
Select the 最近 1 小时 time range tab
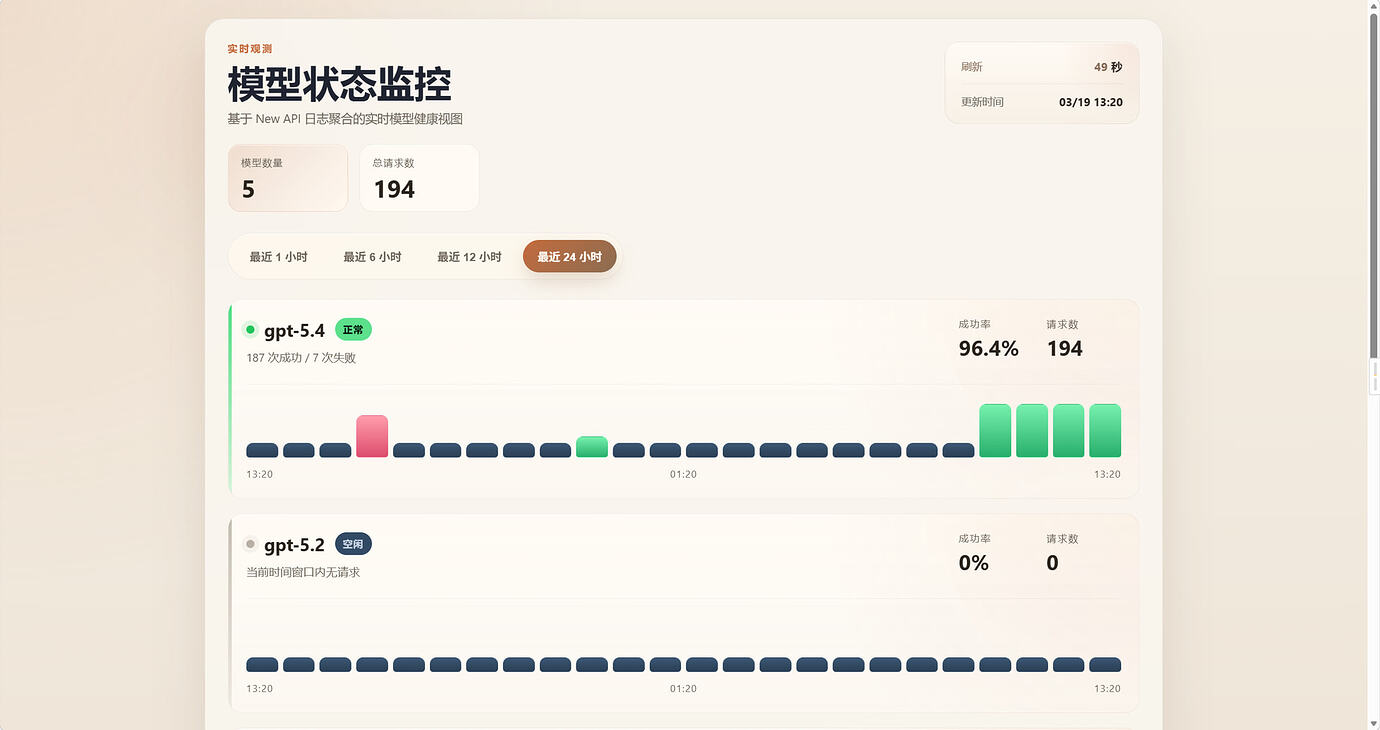pos(279,257)
